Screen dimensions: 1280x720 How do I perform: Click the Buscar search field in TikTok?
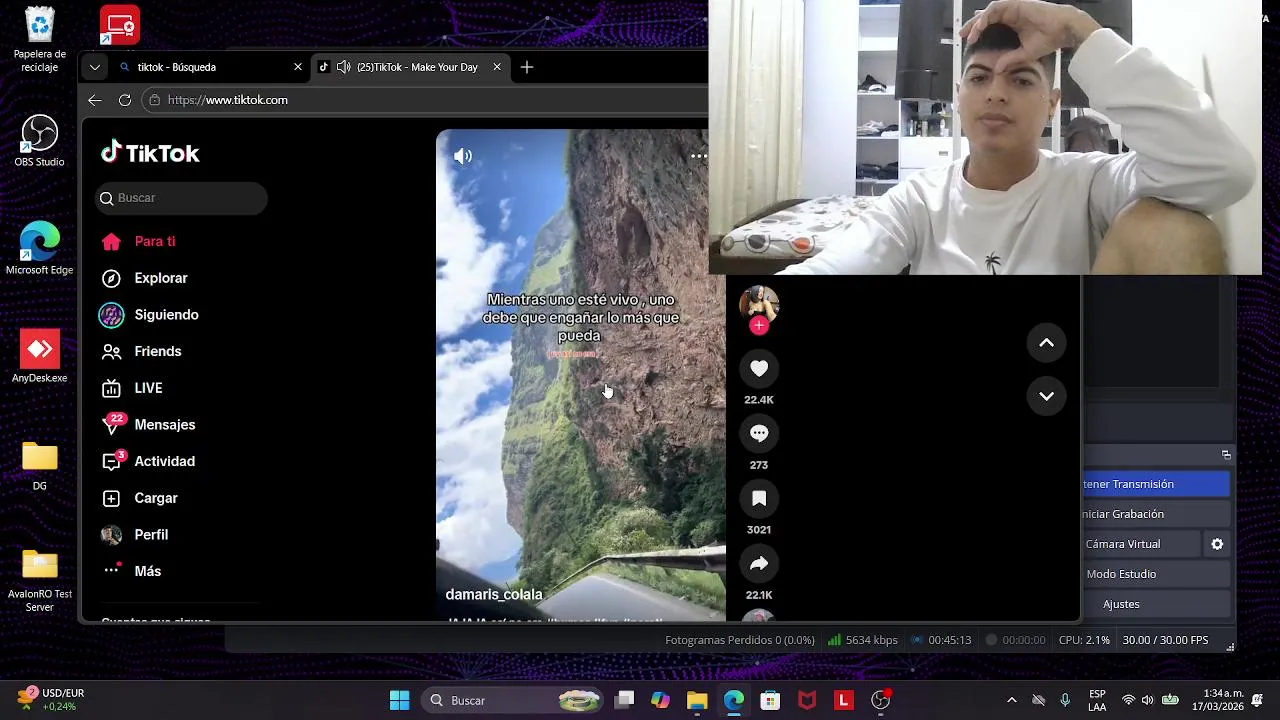pos(182,198)
